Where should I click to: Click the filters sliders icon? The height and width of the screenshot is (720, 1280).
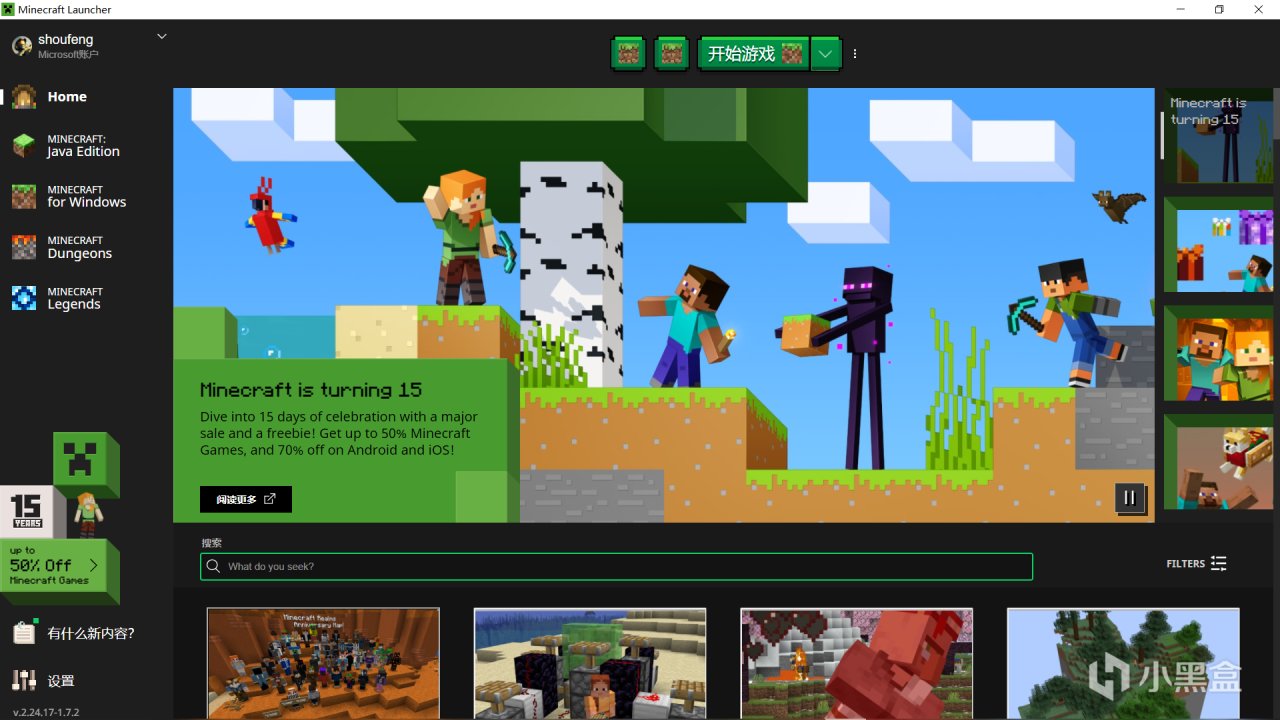click(x=1218, y=564)
